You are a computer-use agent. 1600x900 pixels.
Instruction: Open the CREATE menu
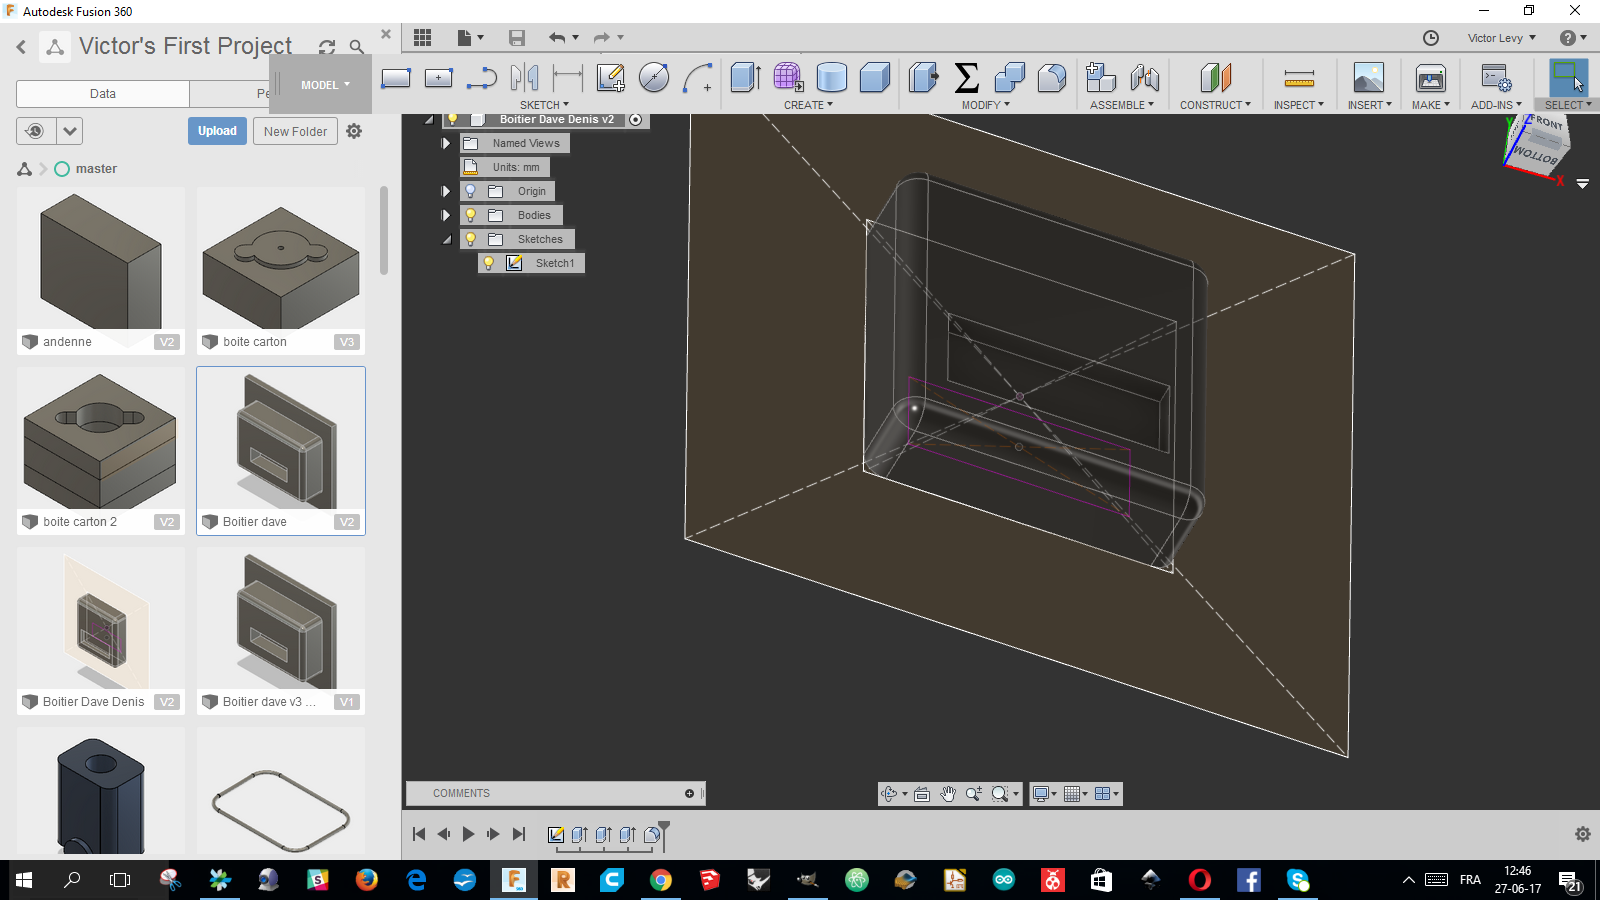click(x=808, y=105)
